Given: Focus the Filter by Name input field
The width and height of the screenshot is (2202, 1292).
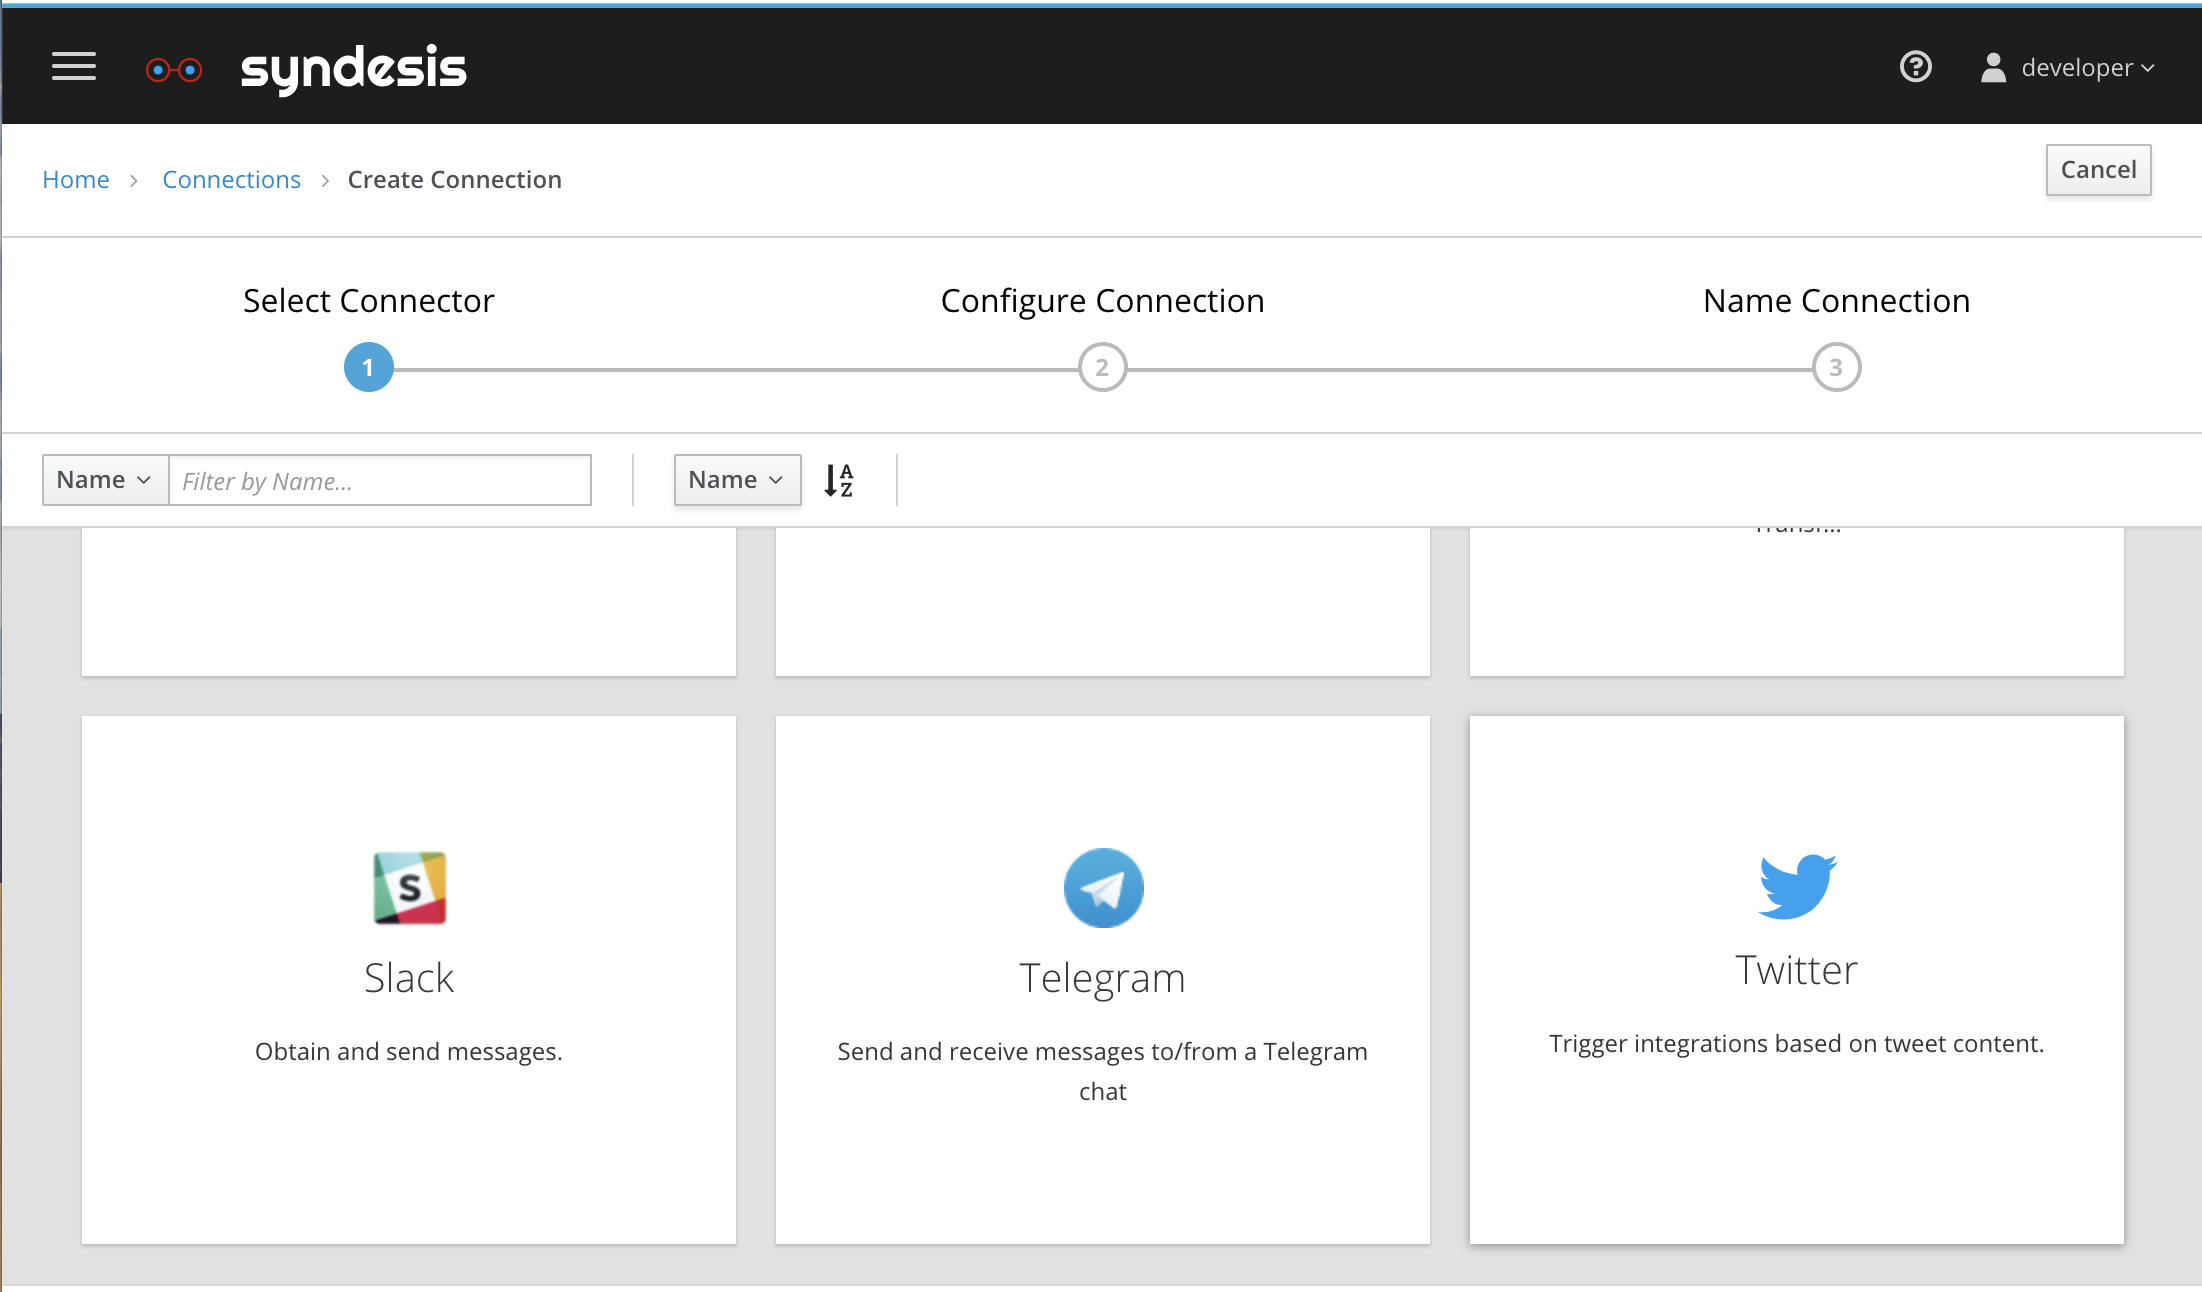Looking at the screenshot, I should (x=380, y=480).
